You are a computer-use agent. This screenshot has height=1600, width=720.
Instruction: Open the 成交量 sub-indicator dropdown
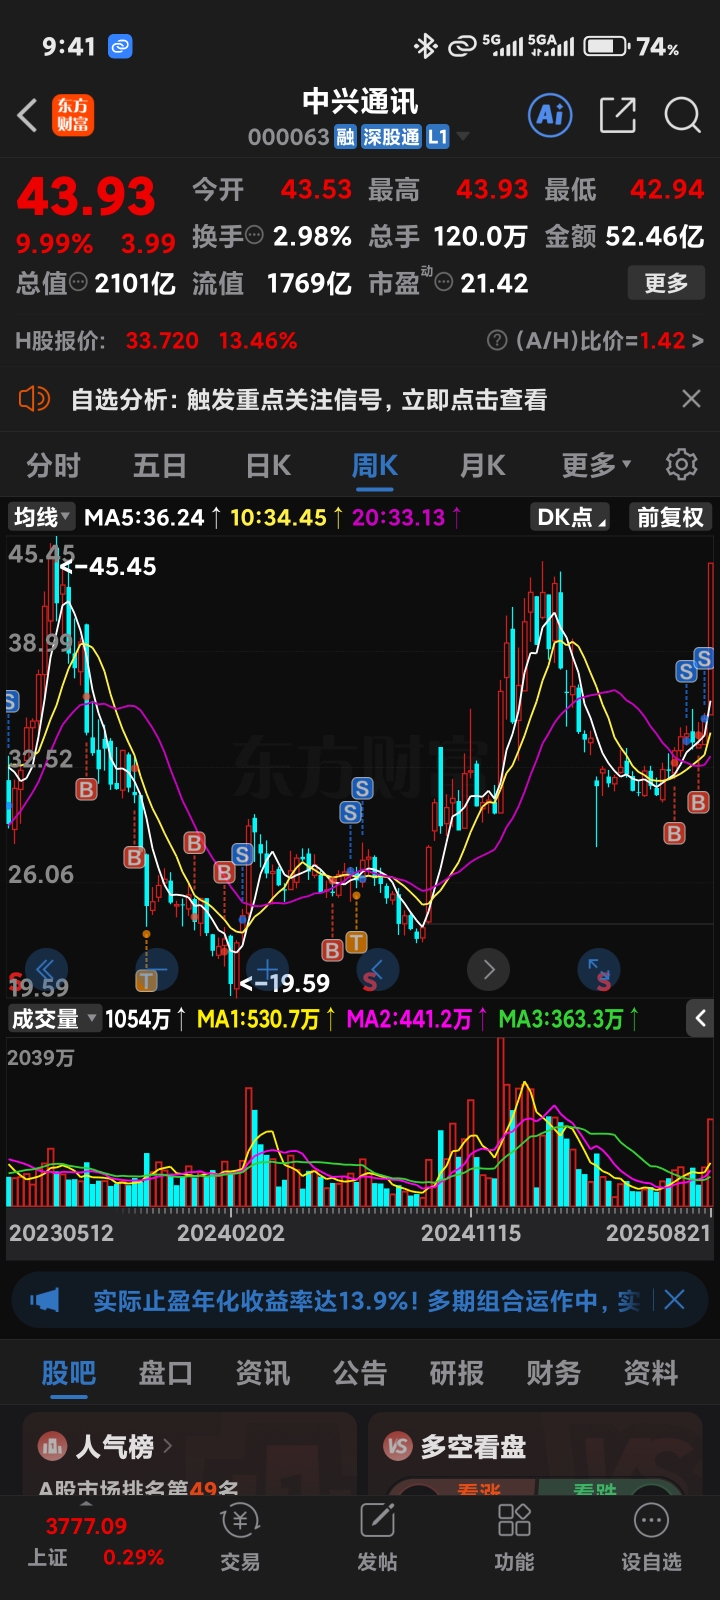click(54, 1019)
